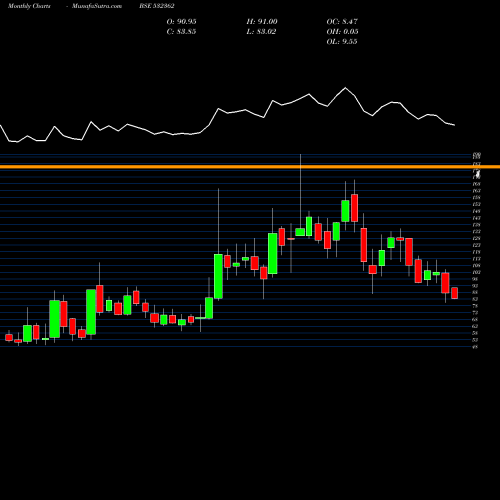Screen dimensions: 500x500
Task: Click the close value "C: 83.85"
Action: [181, 32]
